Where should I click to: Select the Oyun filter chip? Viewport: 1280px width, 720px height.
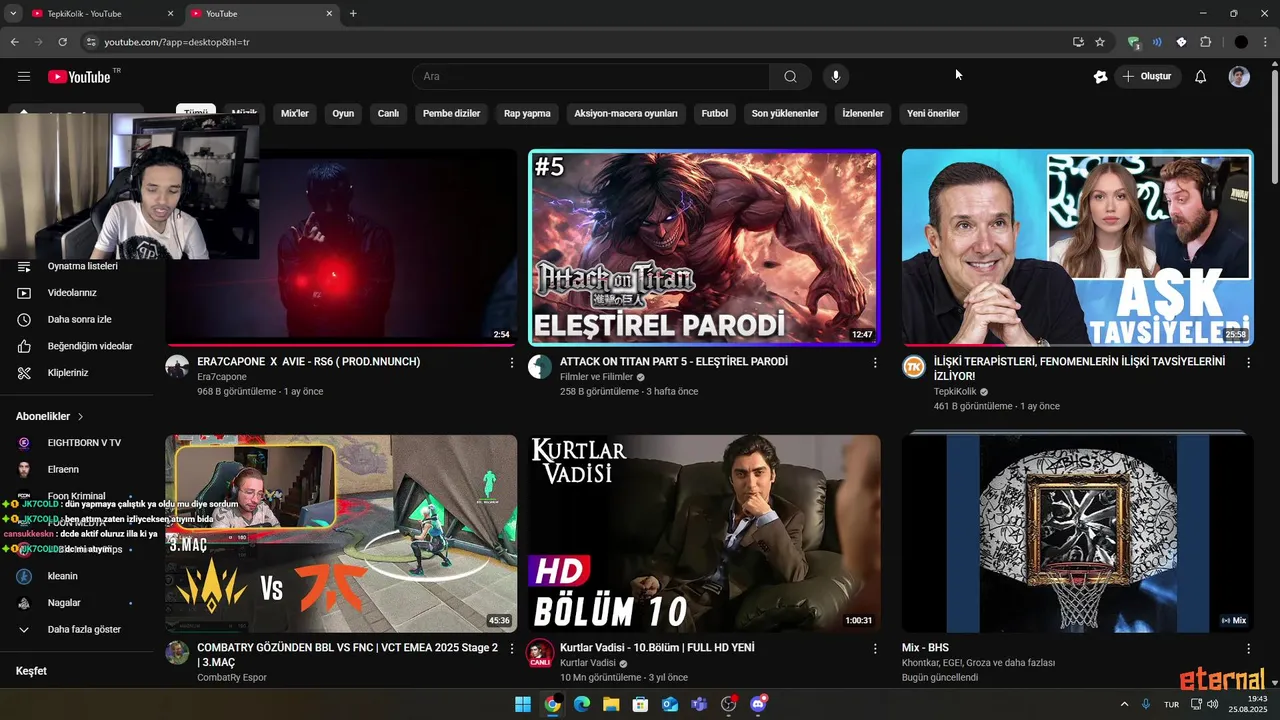click(x=343, y=114)
